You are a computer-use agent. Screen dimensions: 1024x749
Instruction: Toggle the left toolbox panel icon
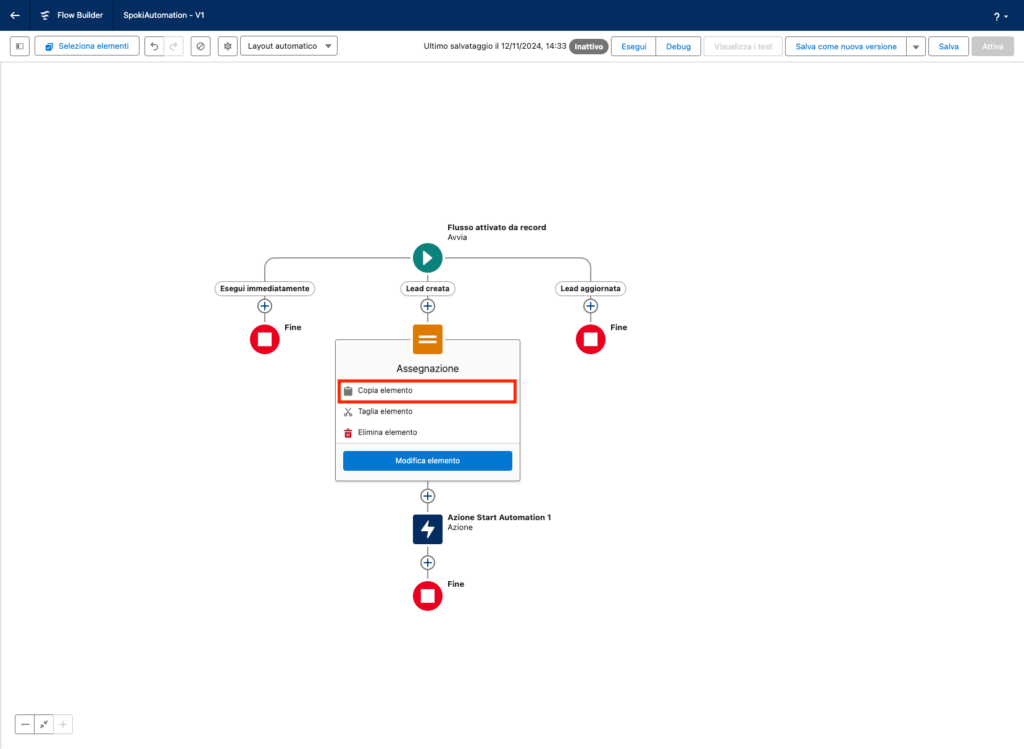(x=19, y=46)
